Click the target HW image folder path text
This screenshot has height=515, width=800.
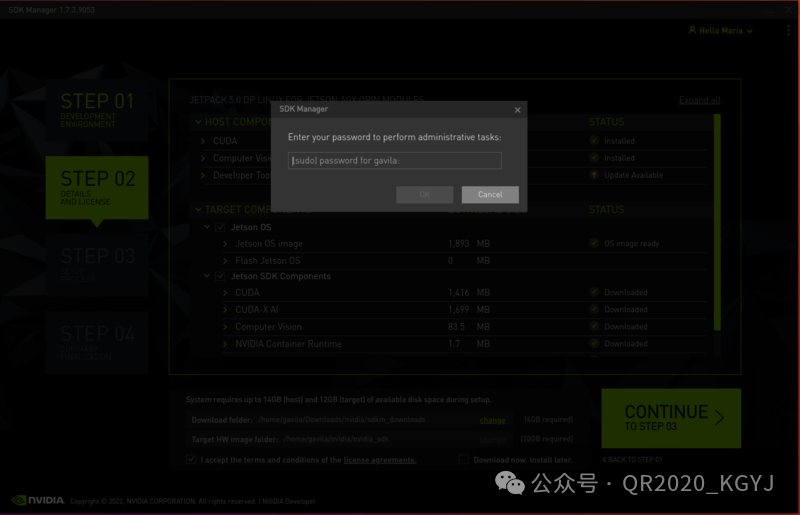pos(336,439)
